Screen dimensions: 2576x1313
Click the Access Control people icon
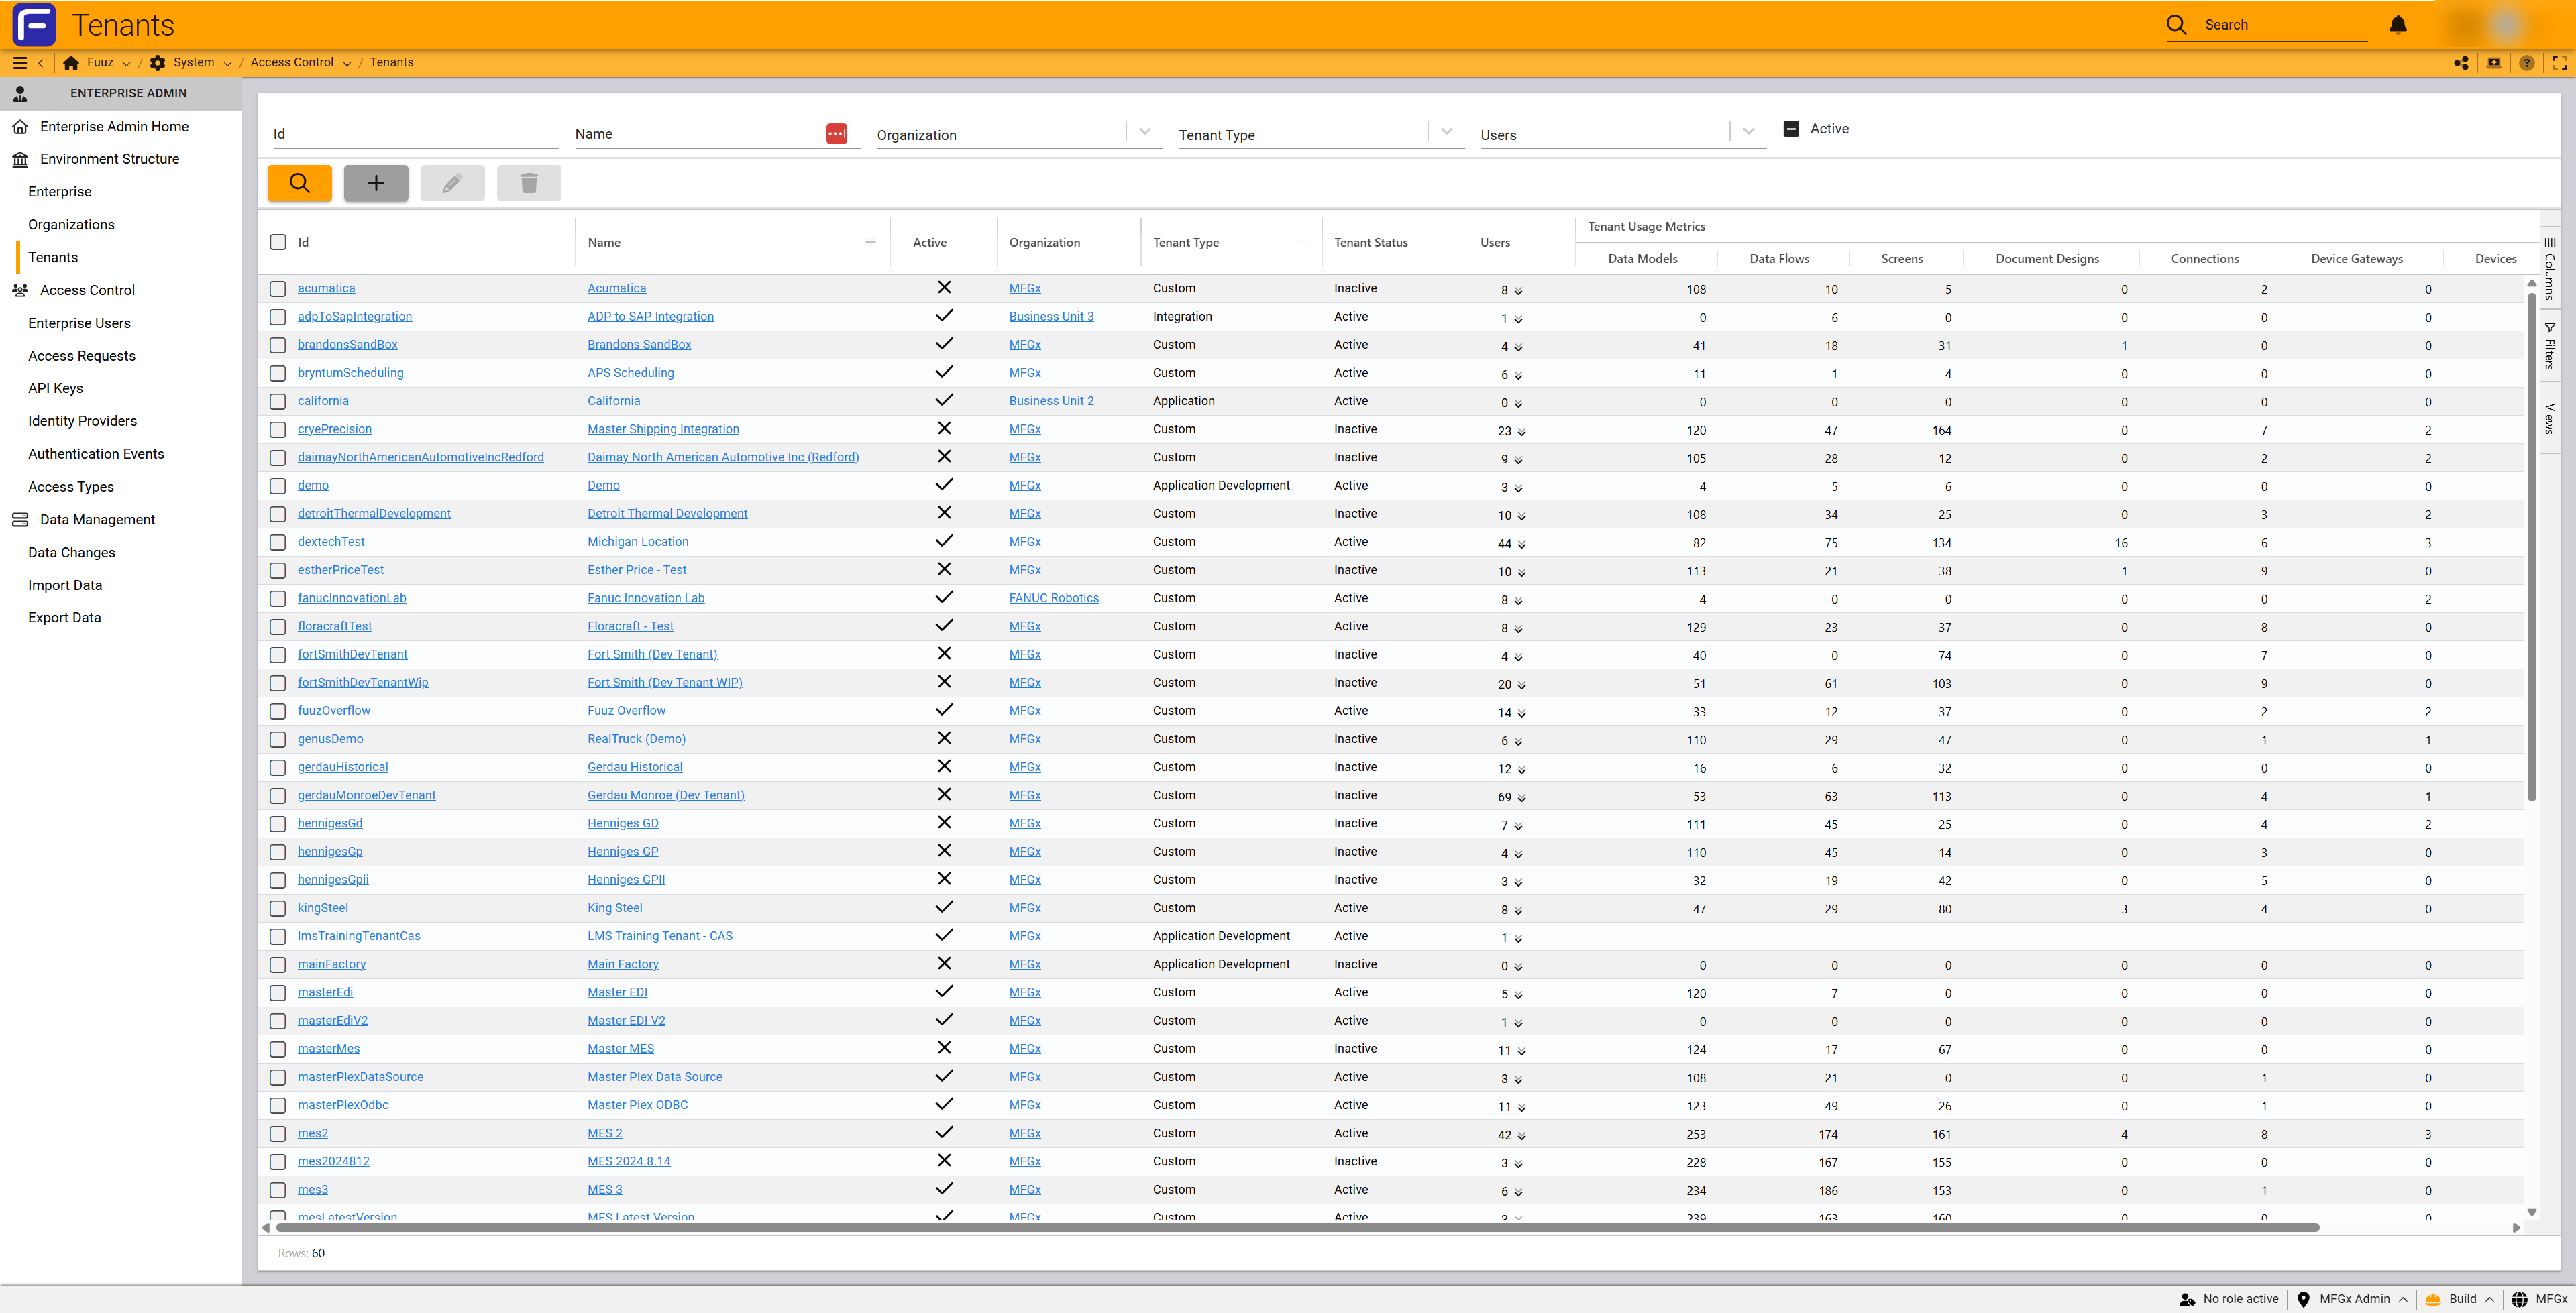click(x=20, y=290)
